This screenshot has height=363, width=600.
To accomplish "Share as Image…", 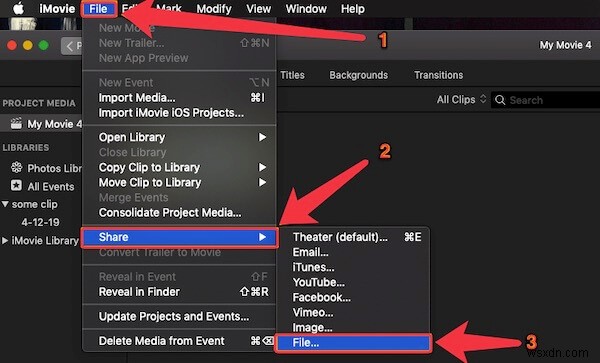I will click(x=353, y=328).
